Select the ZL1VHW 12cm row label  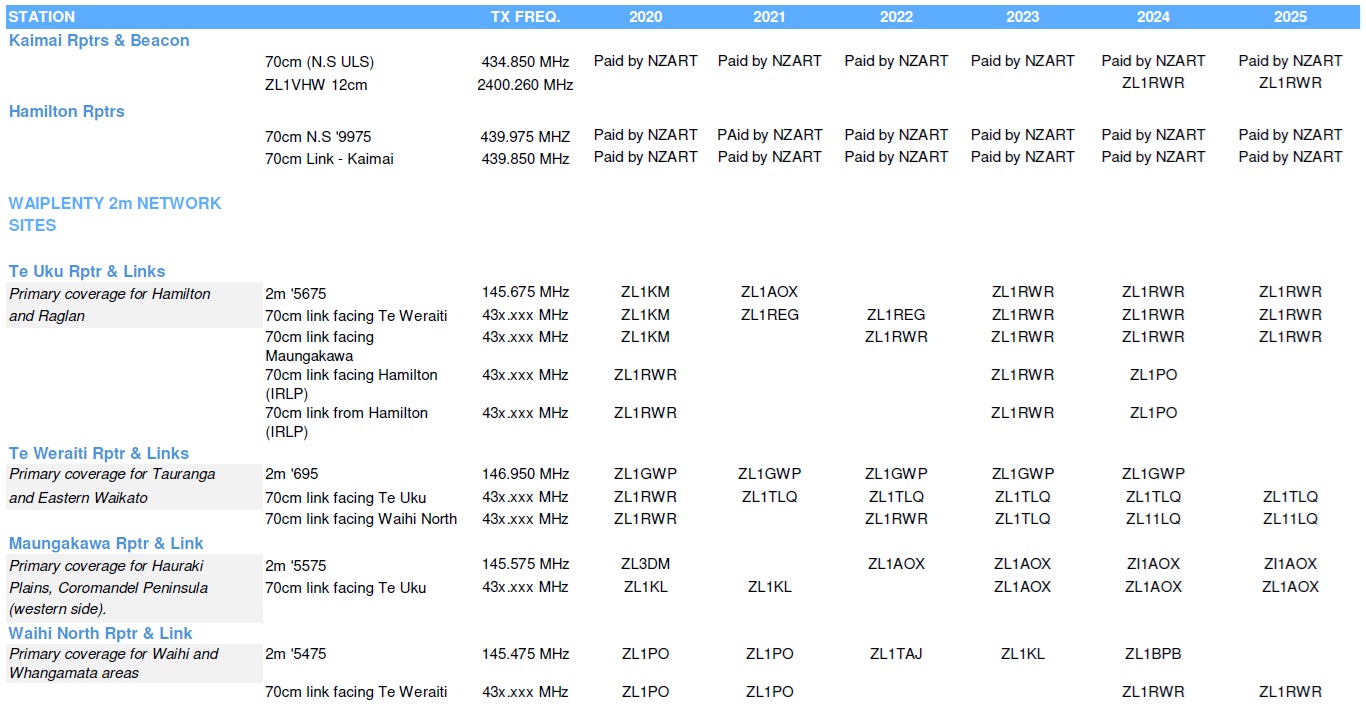coord(316,85)
